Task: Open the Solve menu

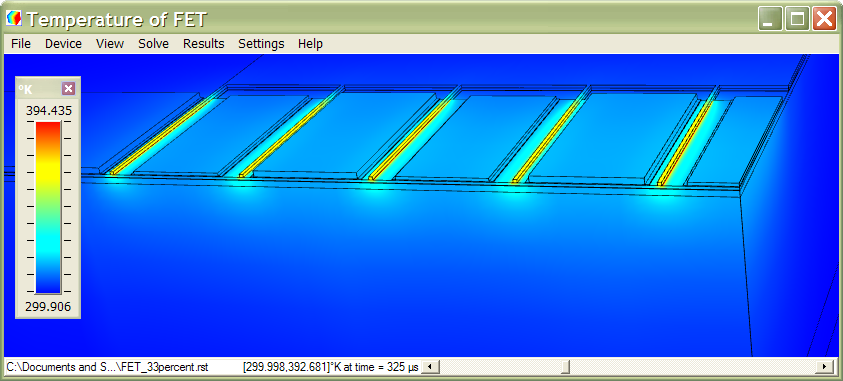Action: 153,44
